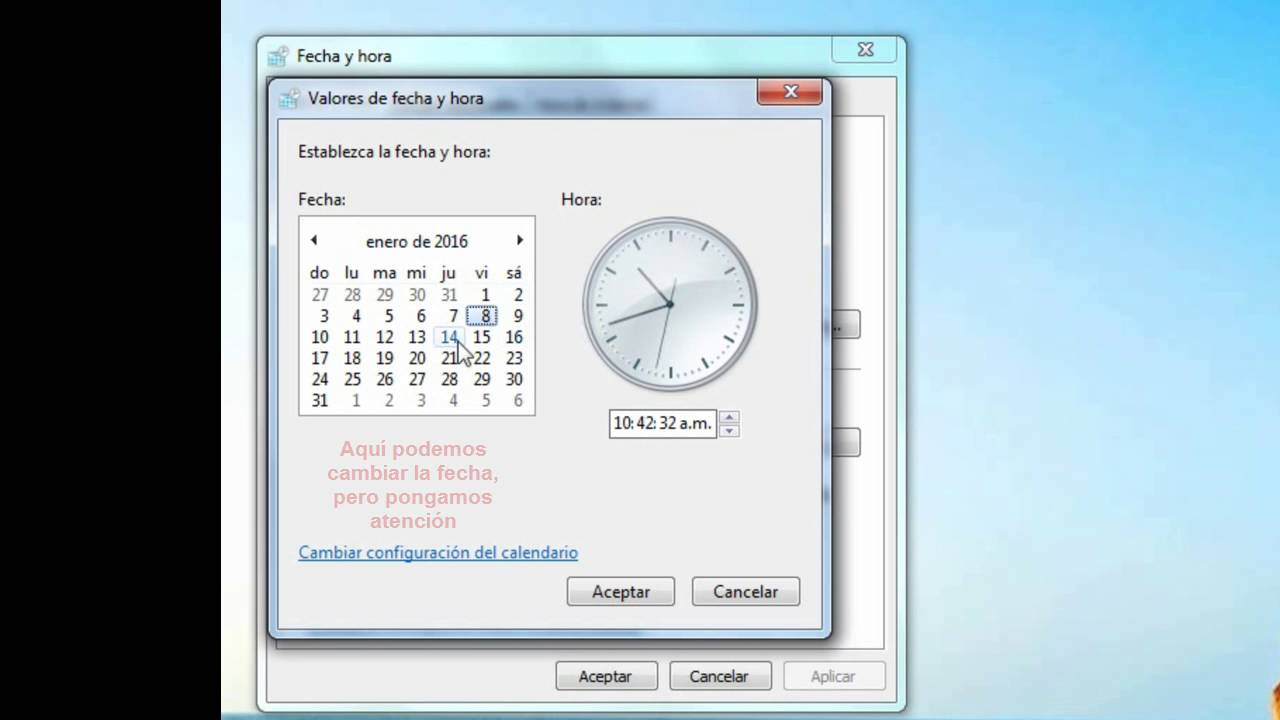
Task: Select day 1 of enero (Friday)
Action: (485, 295)
